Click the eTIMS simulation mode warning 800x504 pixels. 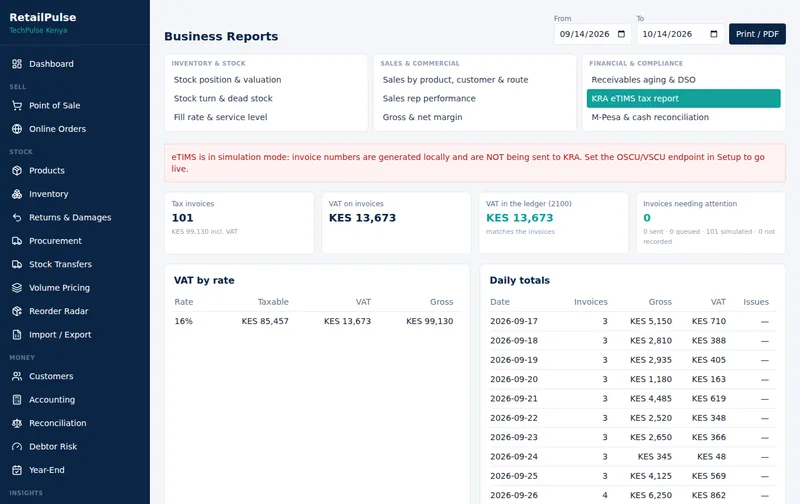click(x=475, y=163)
